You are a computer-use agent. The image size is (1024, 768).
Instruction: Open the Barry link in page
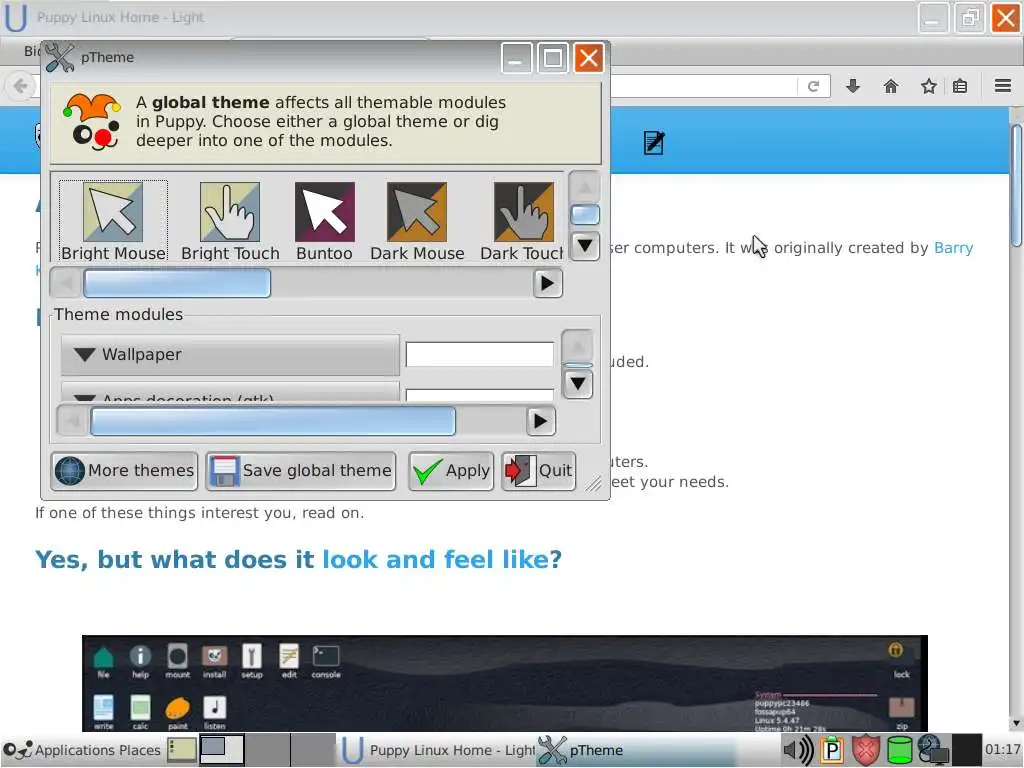click(x=953, y=248)
